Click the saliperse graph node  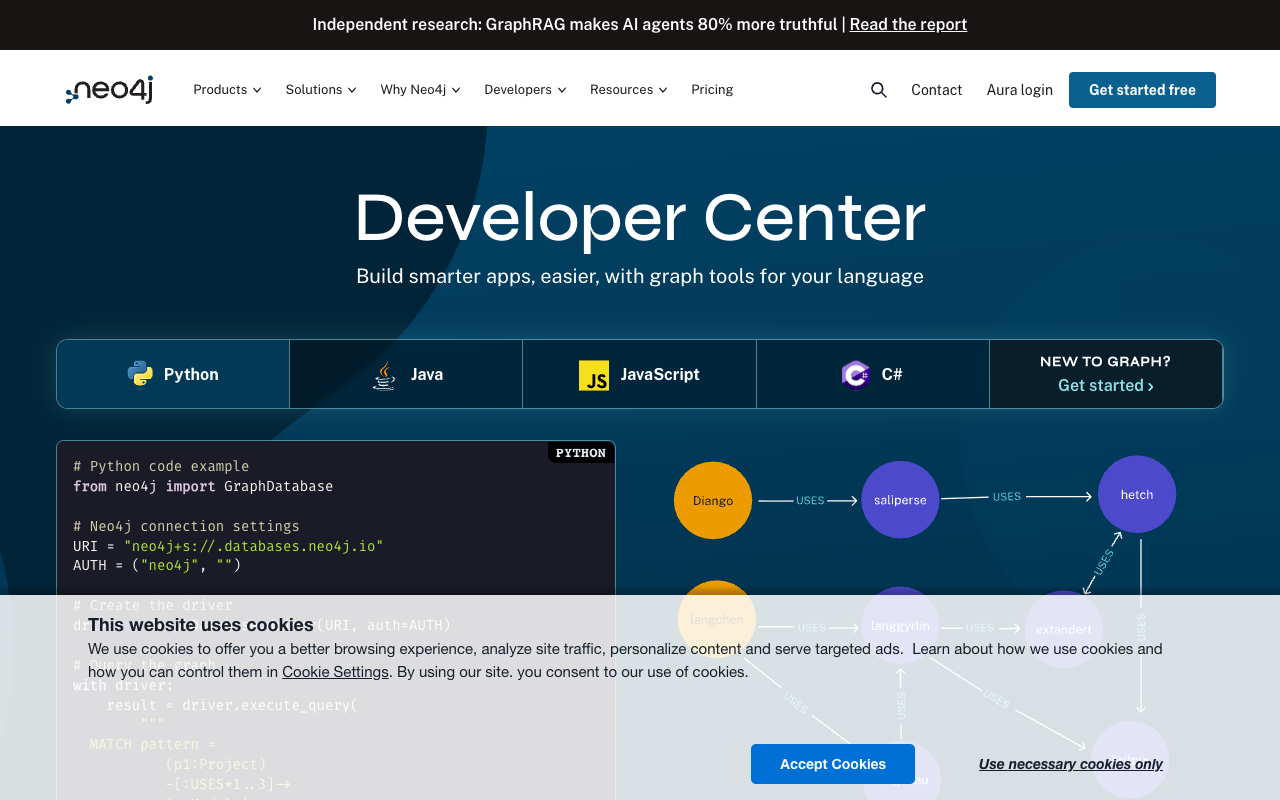click(x=900, y=500)
